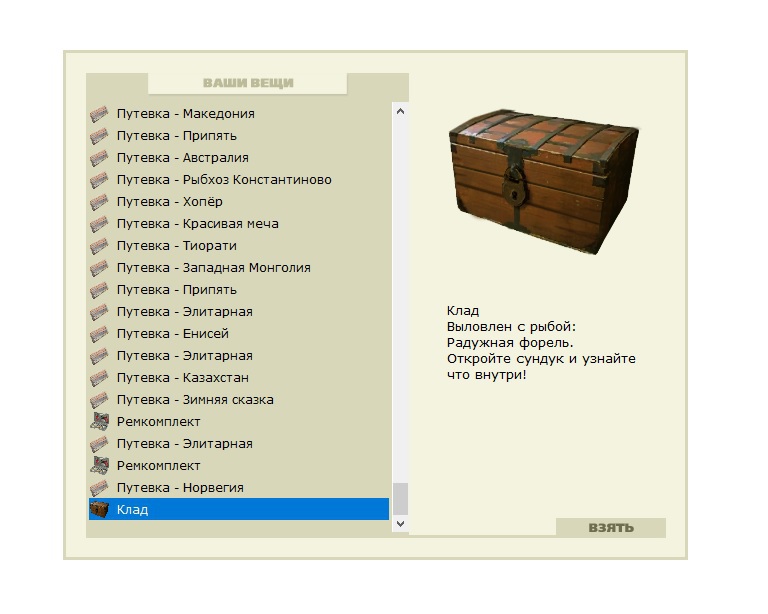Screen dimensions: 768x614
Task: Select the Путевка - Зимняя сказка item
Action: coord(239,400)
